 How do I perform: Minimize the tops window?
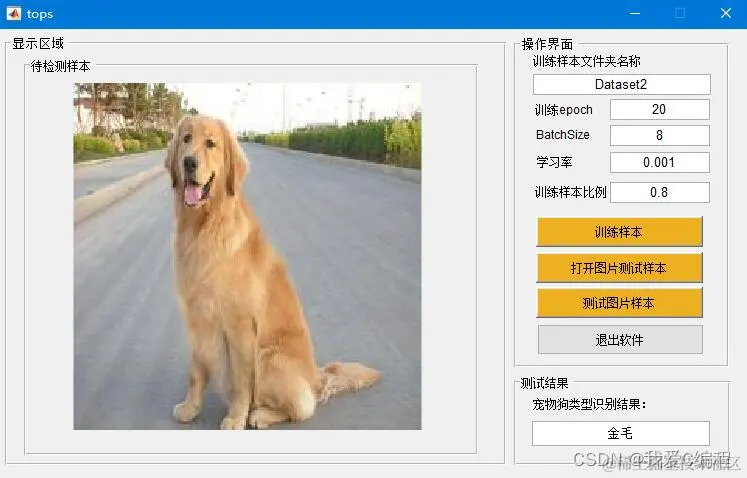(635, 13)
